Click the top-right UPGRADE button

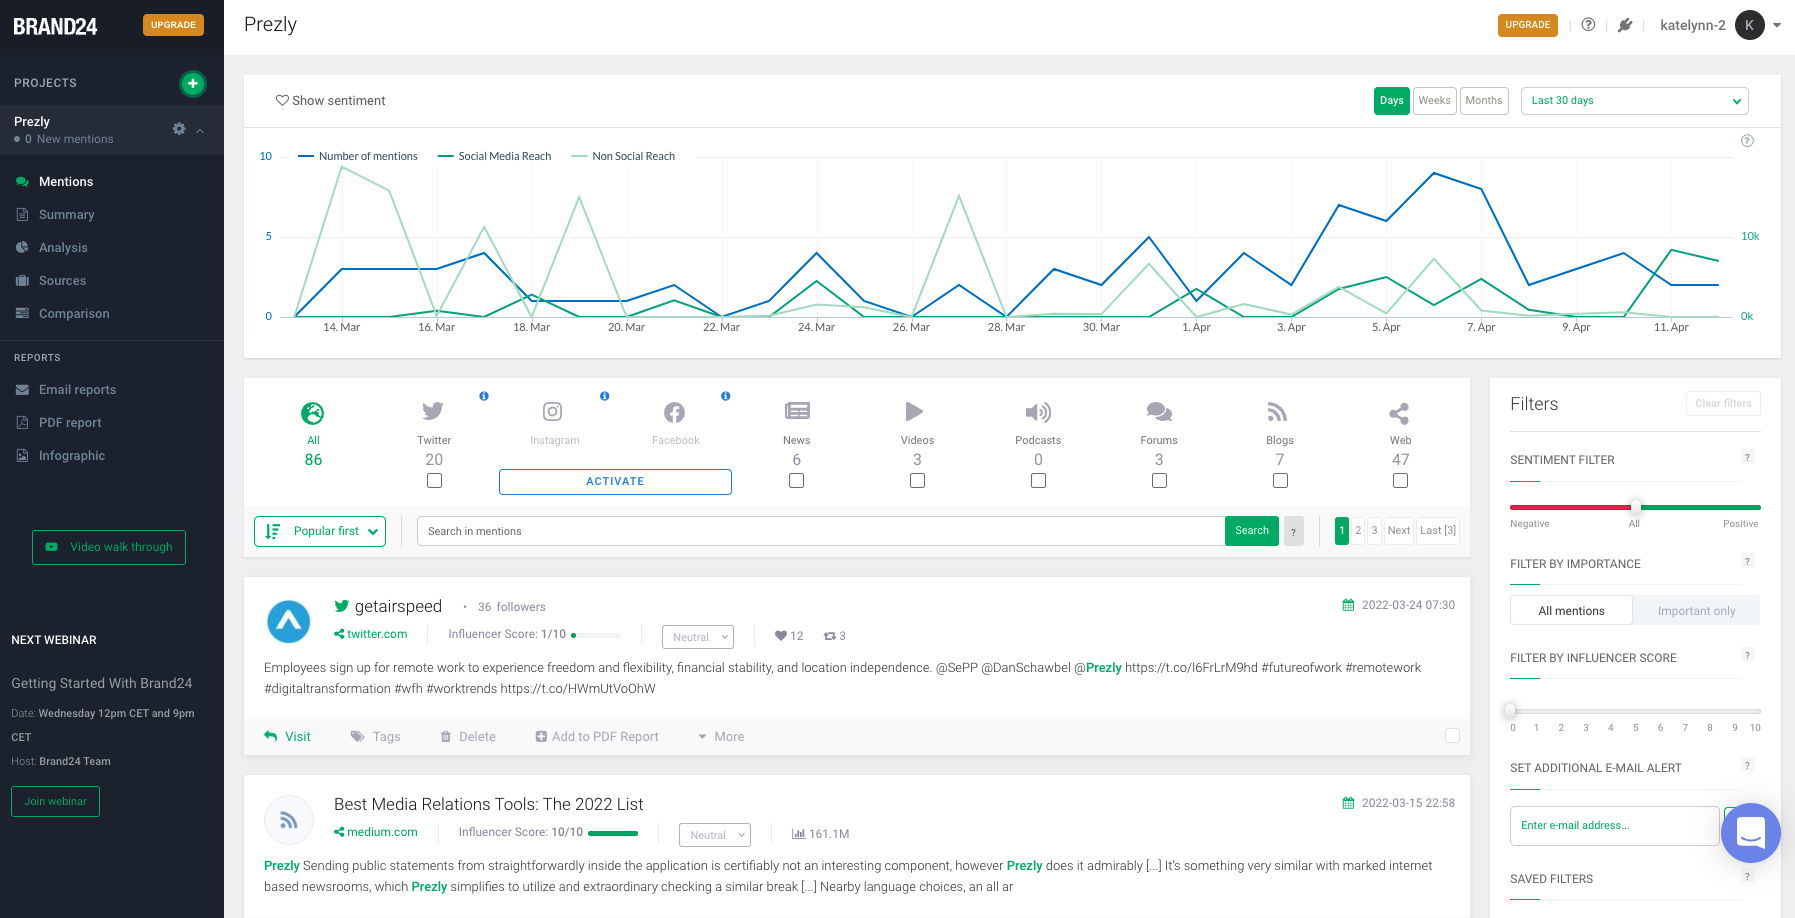click(1527, 25)
